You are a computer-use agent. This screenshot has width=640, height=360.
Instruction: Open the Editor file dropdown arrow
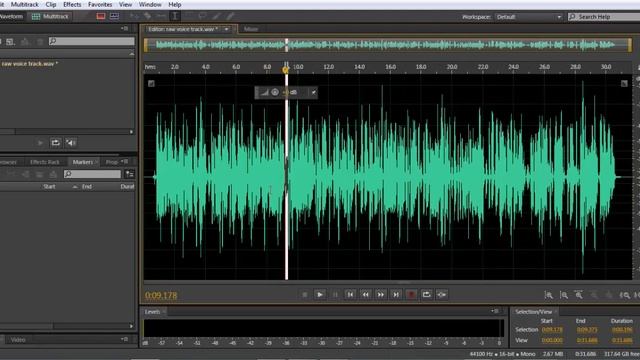point(227,29)
